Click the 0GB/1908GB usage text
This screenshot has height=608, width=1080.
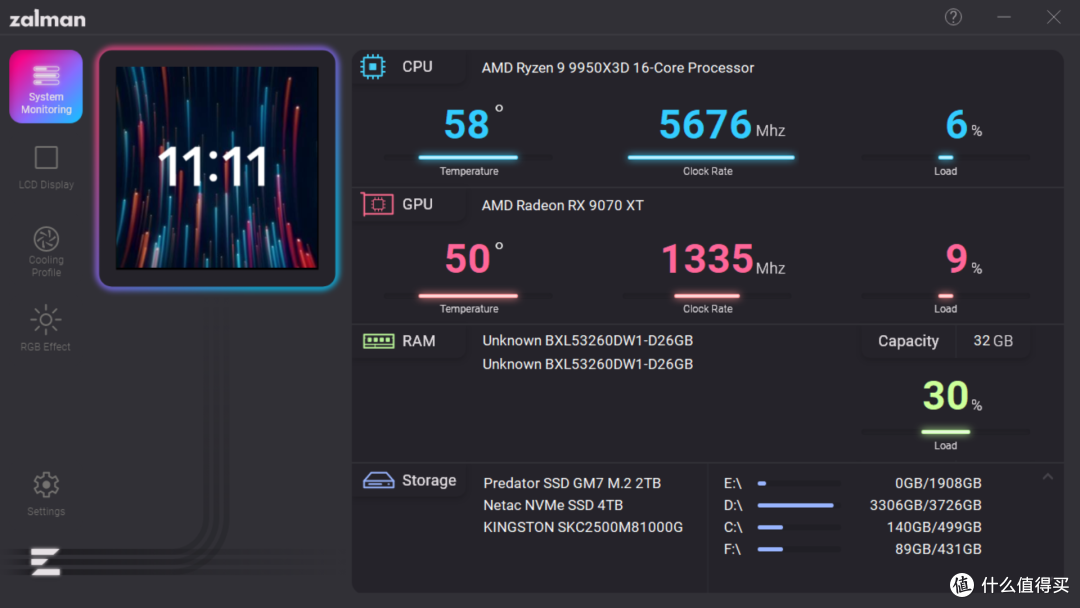[938, 483]
